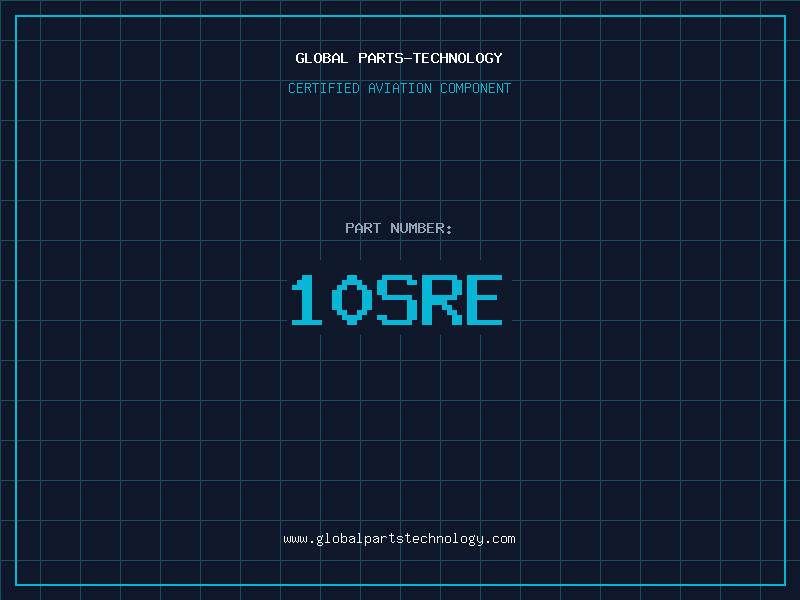Image resolution: width=800 pixels, height=600 pixels.
Task: Click the .com ending of the website URL
Action: (x=500, y=539)
